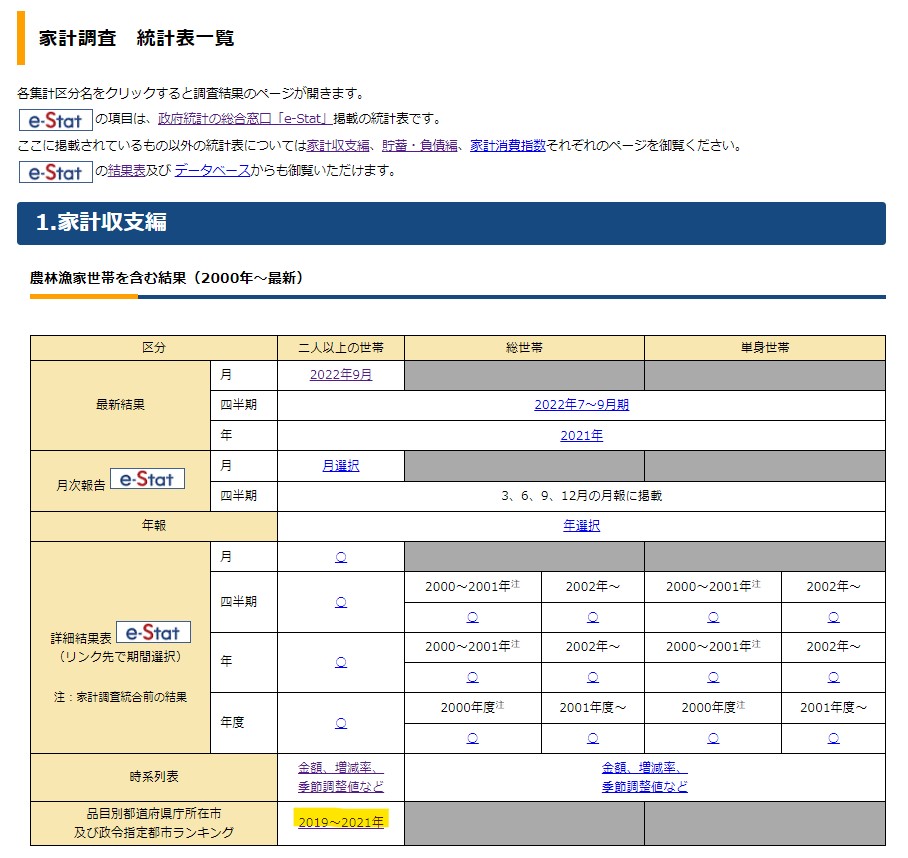Click the 年度 row ○ under 二人以上の世帯
Image resolution: width=908 pixels, height=858 pixels.
(341, 722)
